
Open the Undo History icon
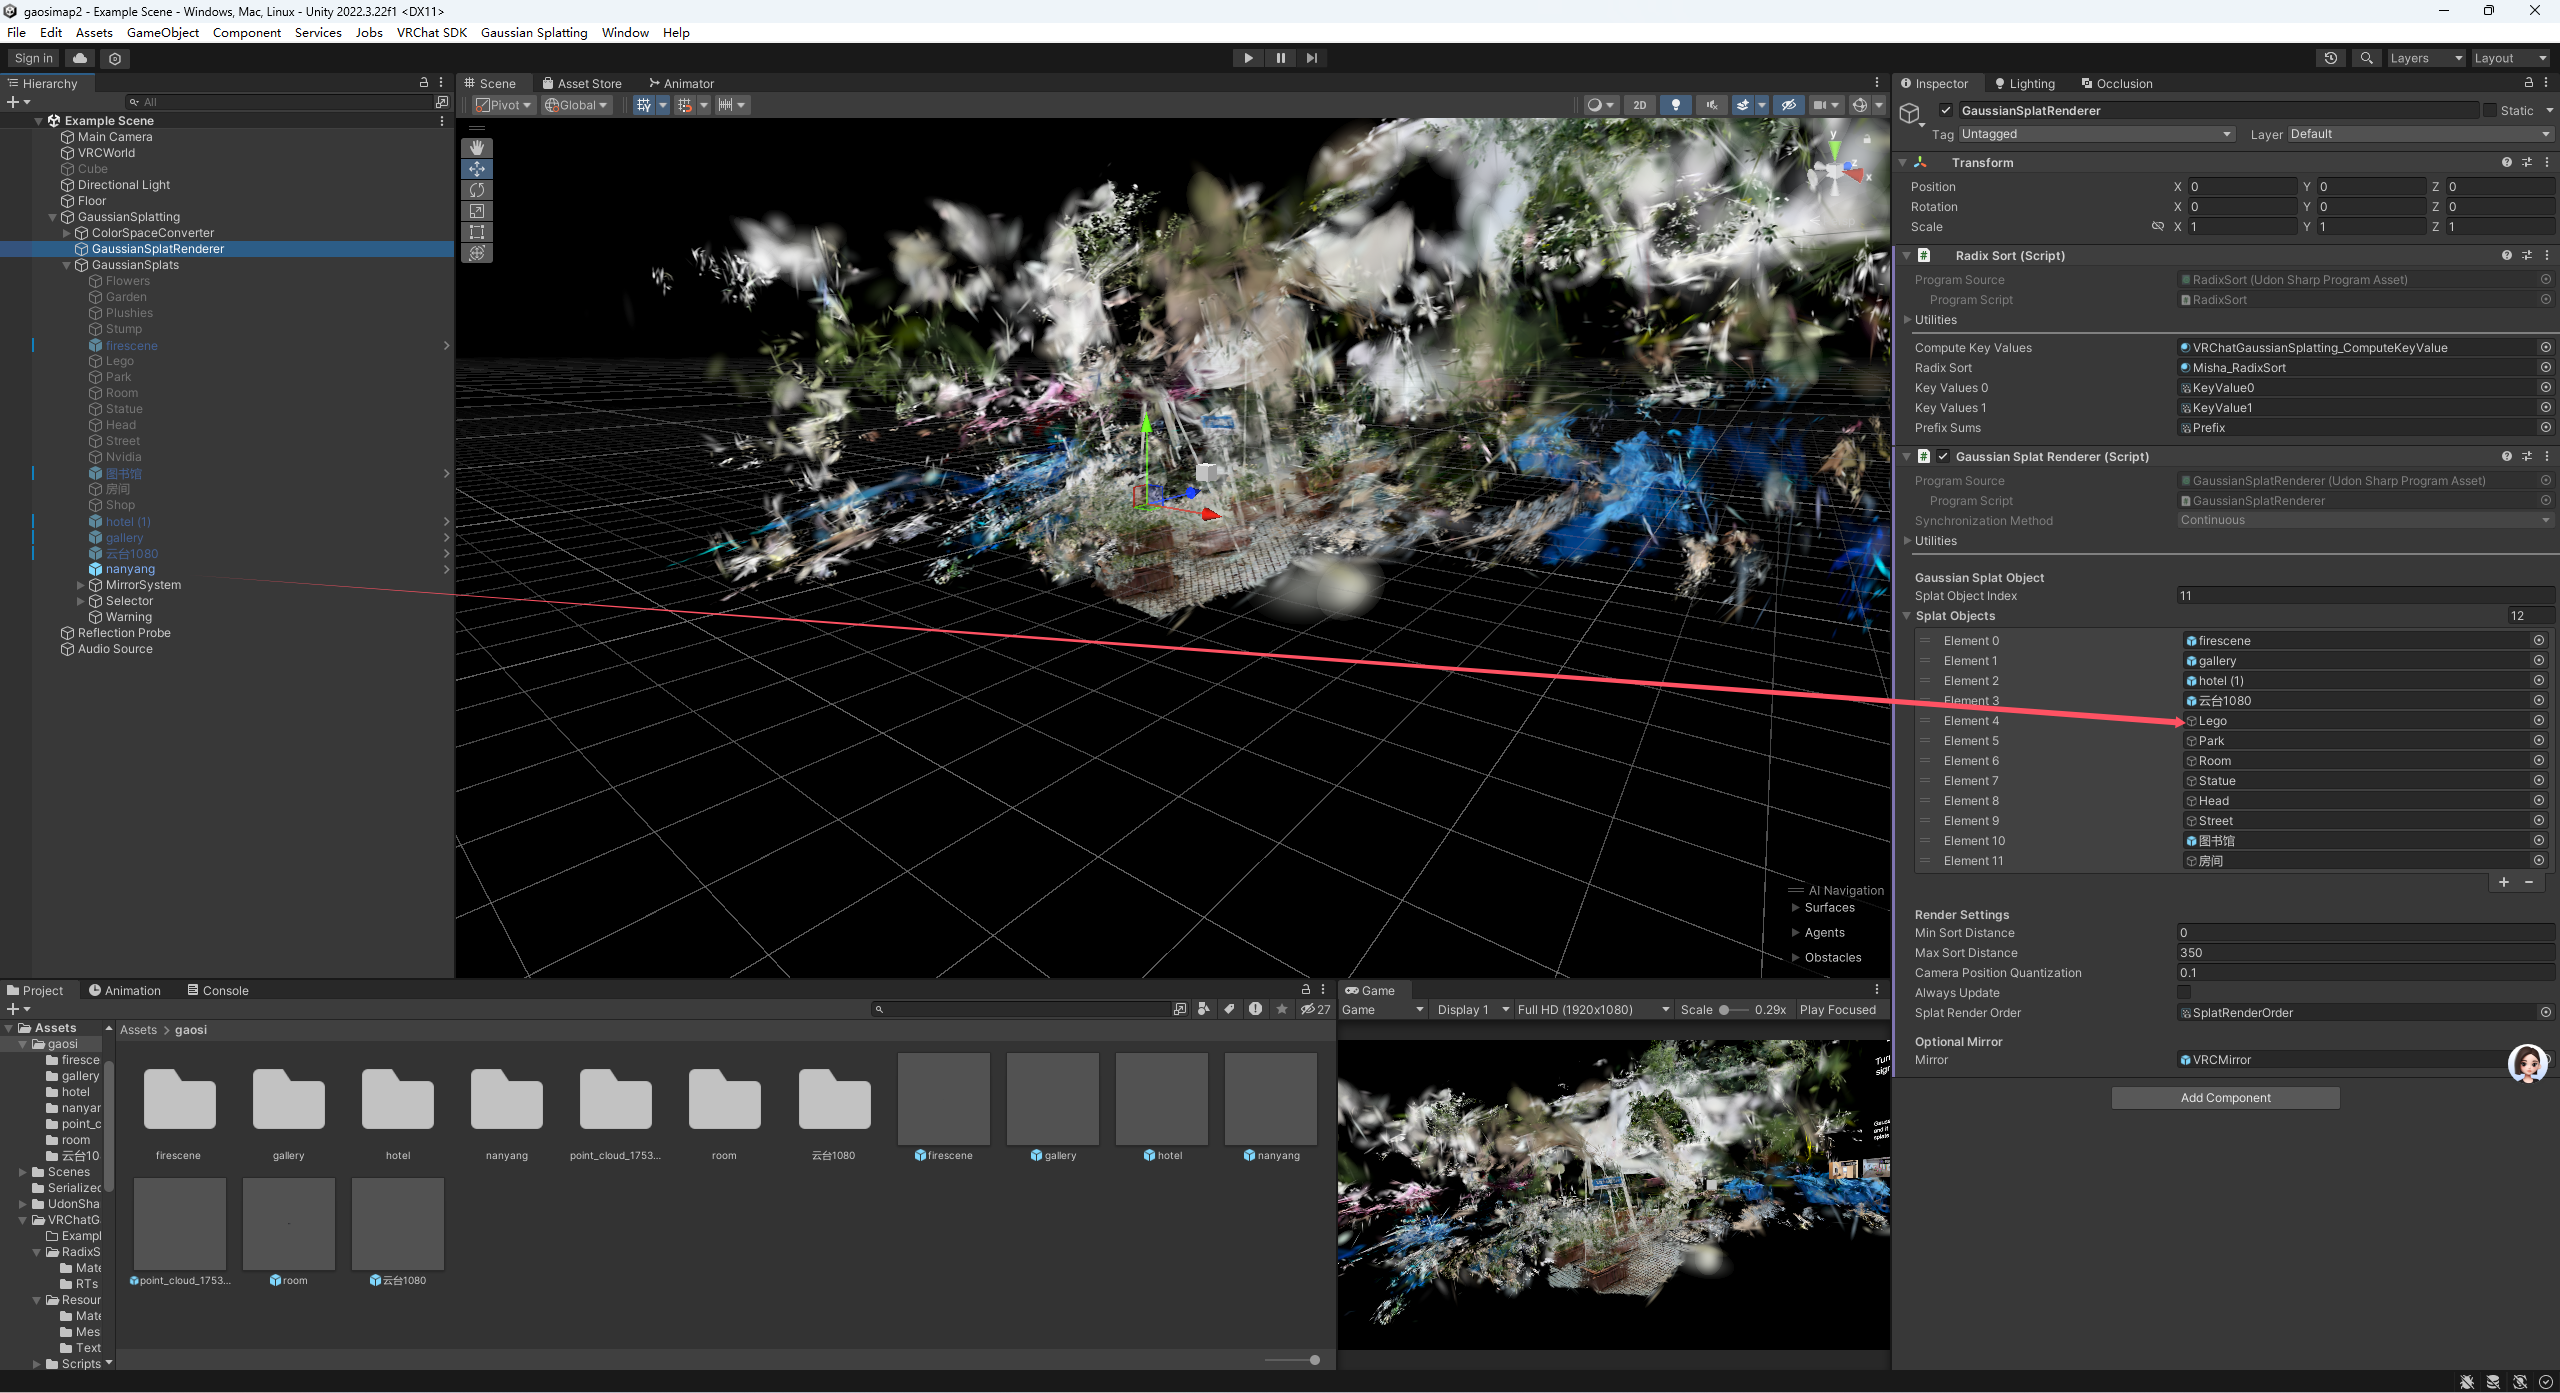coord(2330,58)
